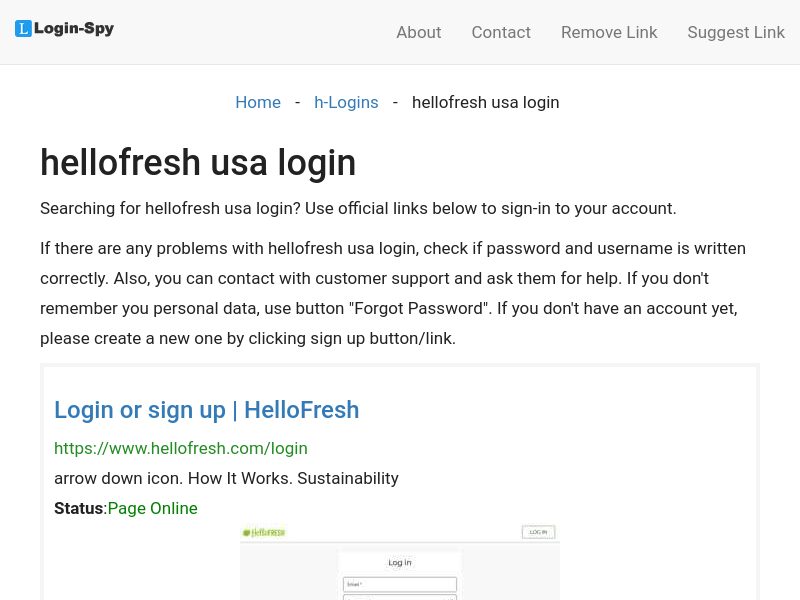Open the Suggest Link page
The width and height of the screenshot is (800, 600).
(736, 32)
